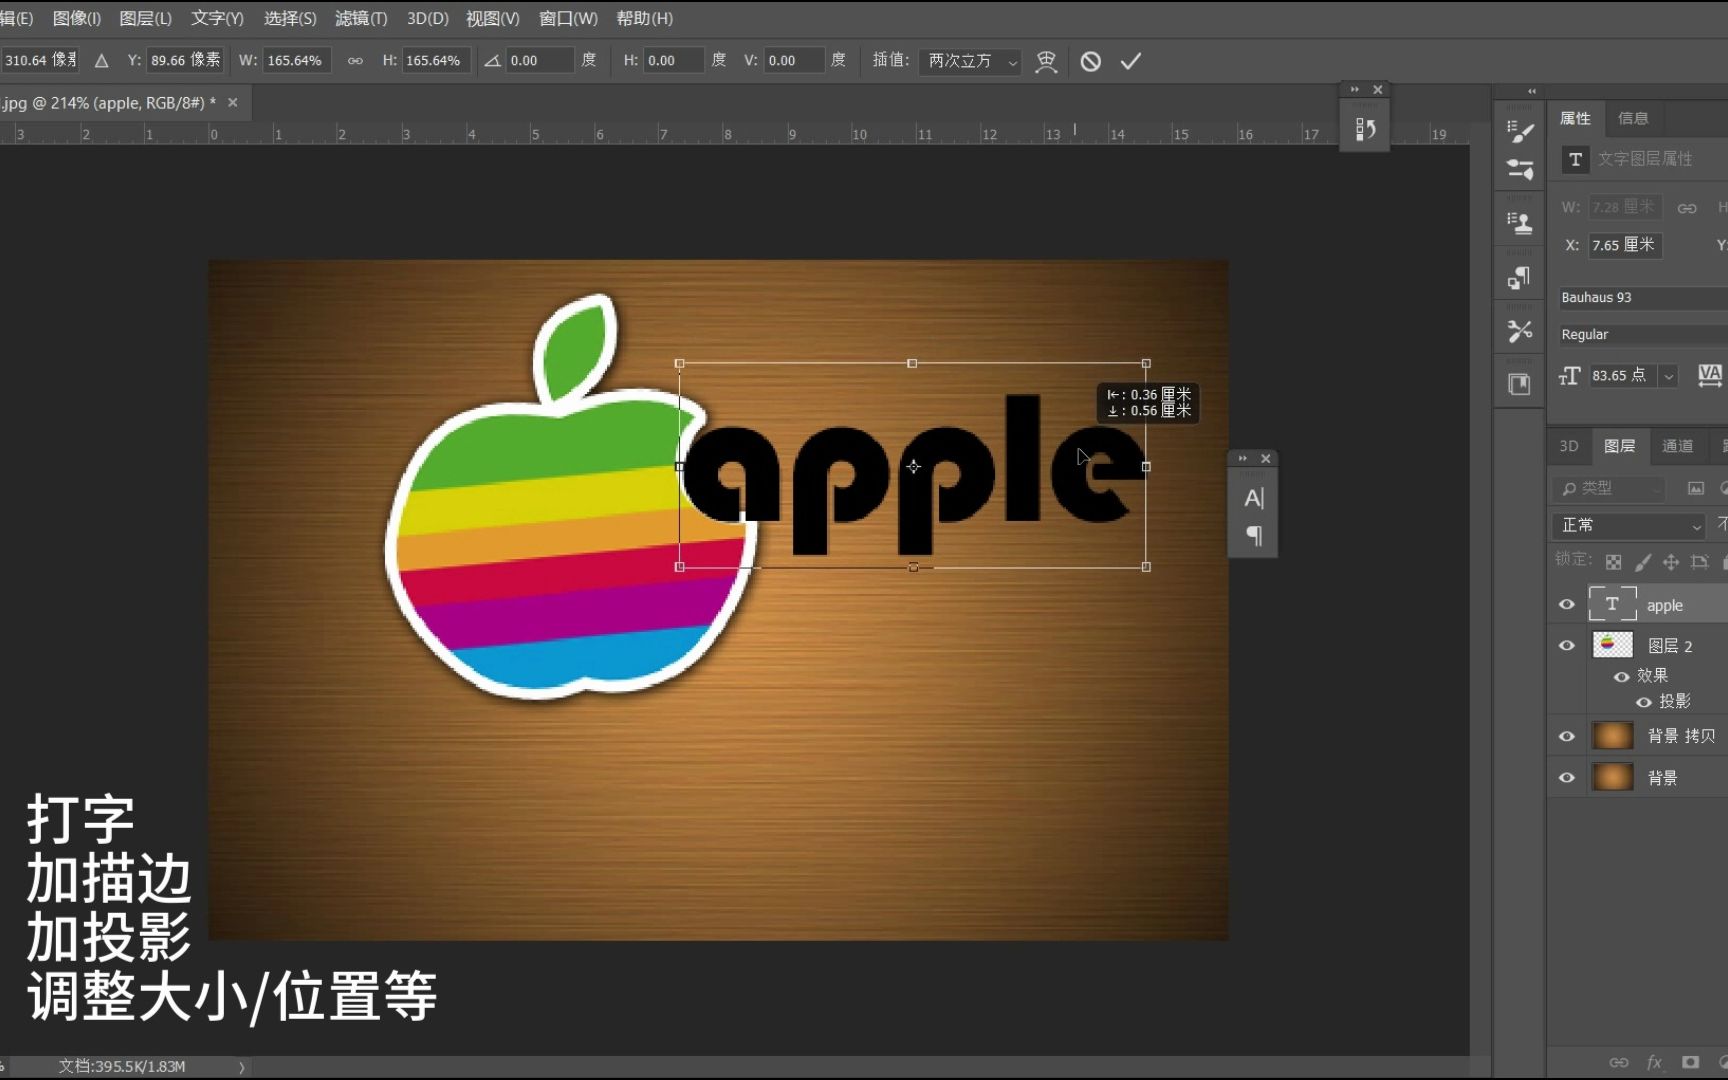1728x1080 pixels.
Task: Lock position move-arrows icon
Action: (1670, 562)
